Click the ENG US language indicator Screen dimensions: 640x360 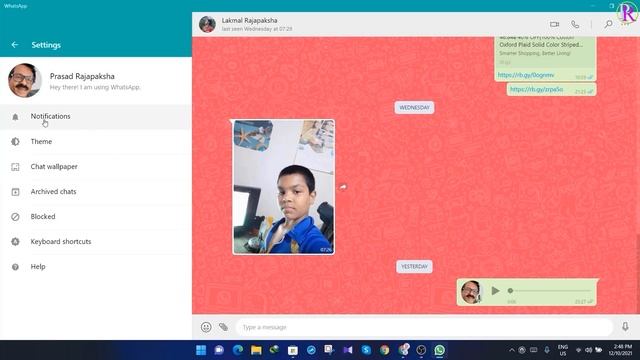pyautogui.click(x=563, y=350)
